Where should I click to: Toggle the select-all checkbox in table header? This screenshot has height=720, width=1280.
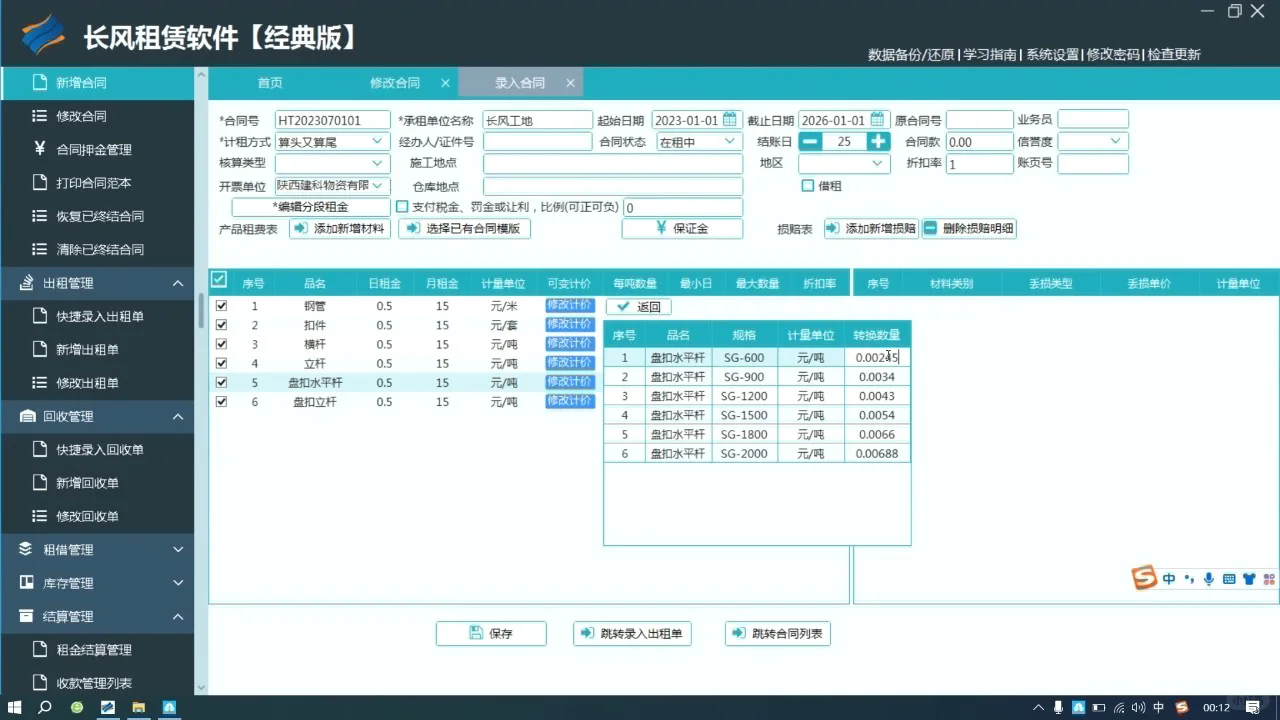coord(221,281)
